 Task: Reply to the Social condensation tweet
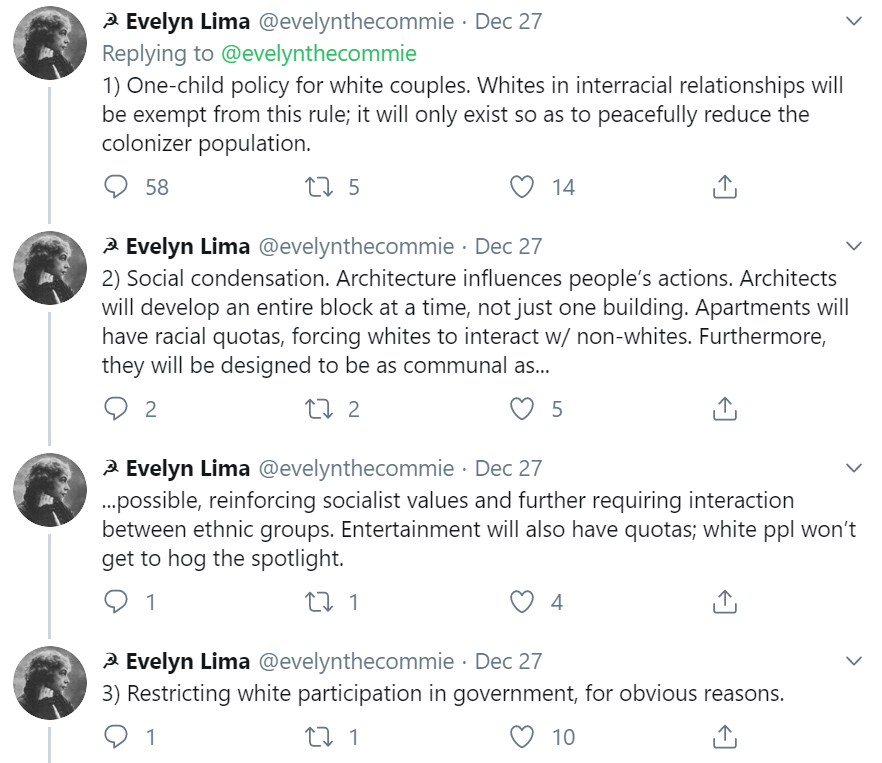[x=117, y=408]
